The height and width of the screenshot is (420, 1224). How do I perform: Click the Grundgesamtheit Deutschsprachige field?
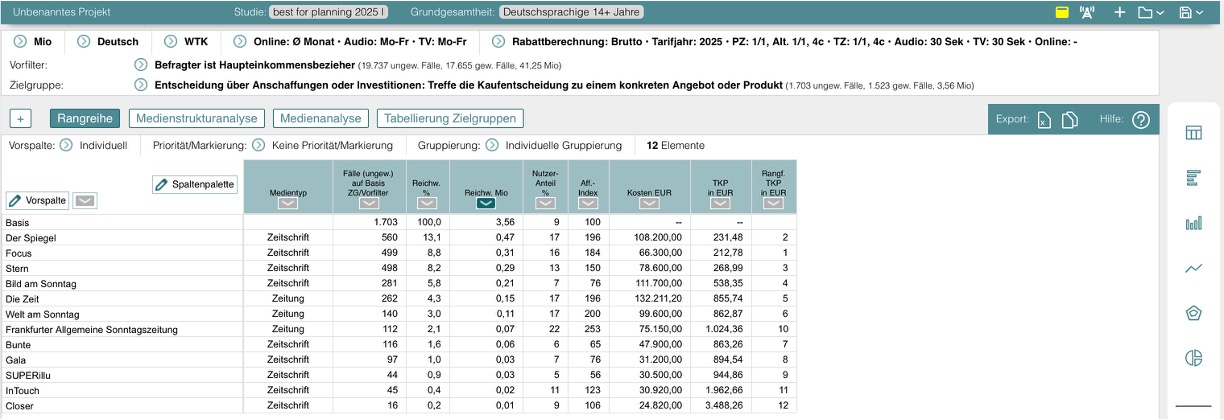tap(571, 13)
